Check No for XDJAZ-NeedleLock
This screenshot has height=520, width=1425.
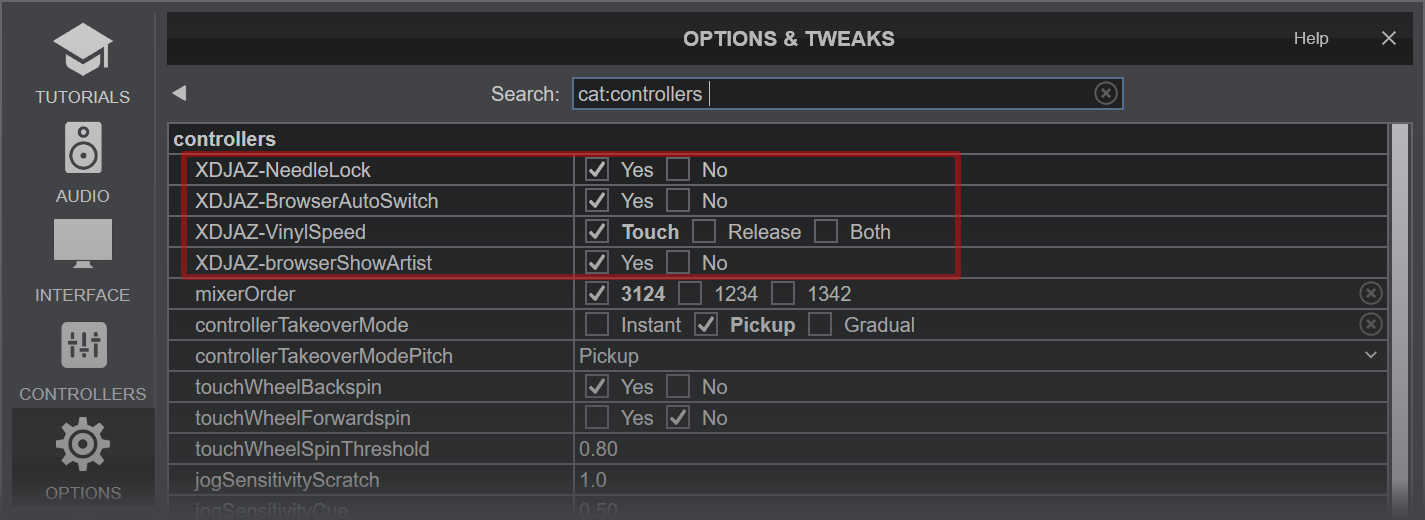click(x=679, y=170)
